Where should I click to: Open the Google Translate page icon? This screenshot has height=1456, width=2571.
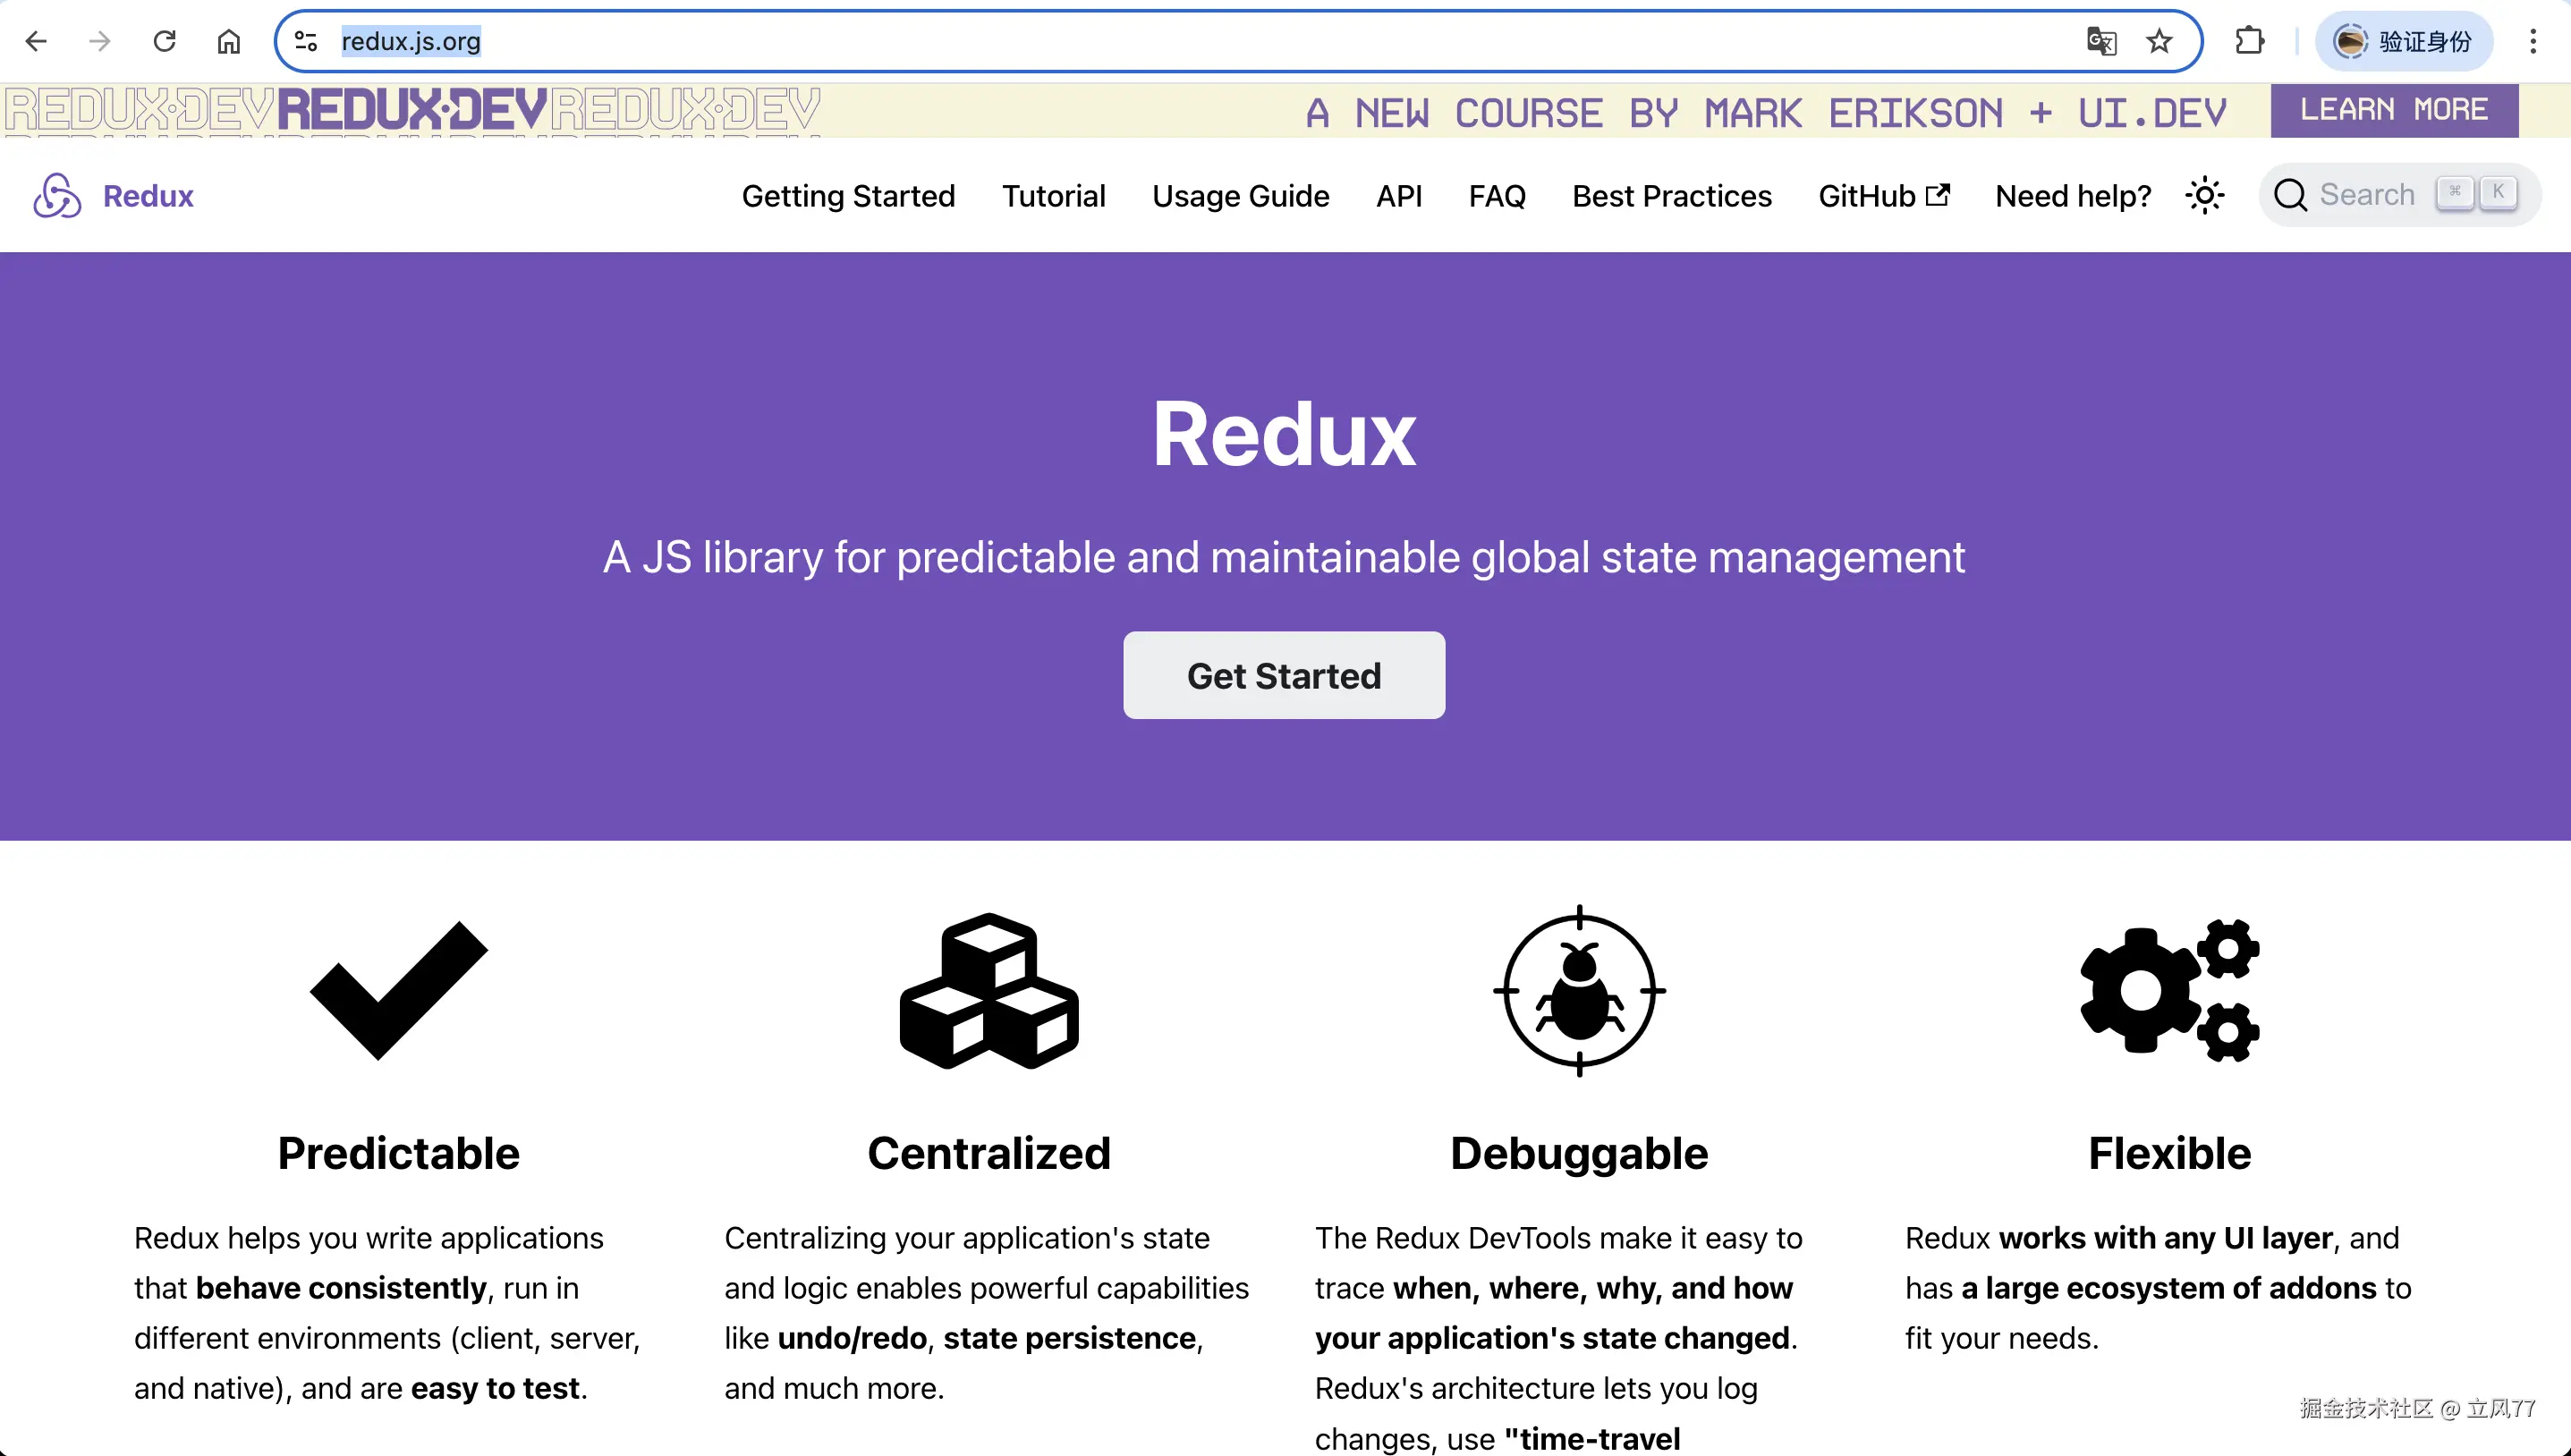(x=2101, y=41)
